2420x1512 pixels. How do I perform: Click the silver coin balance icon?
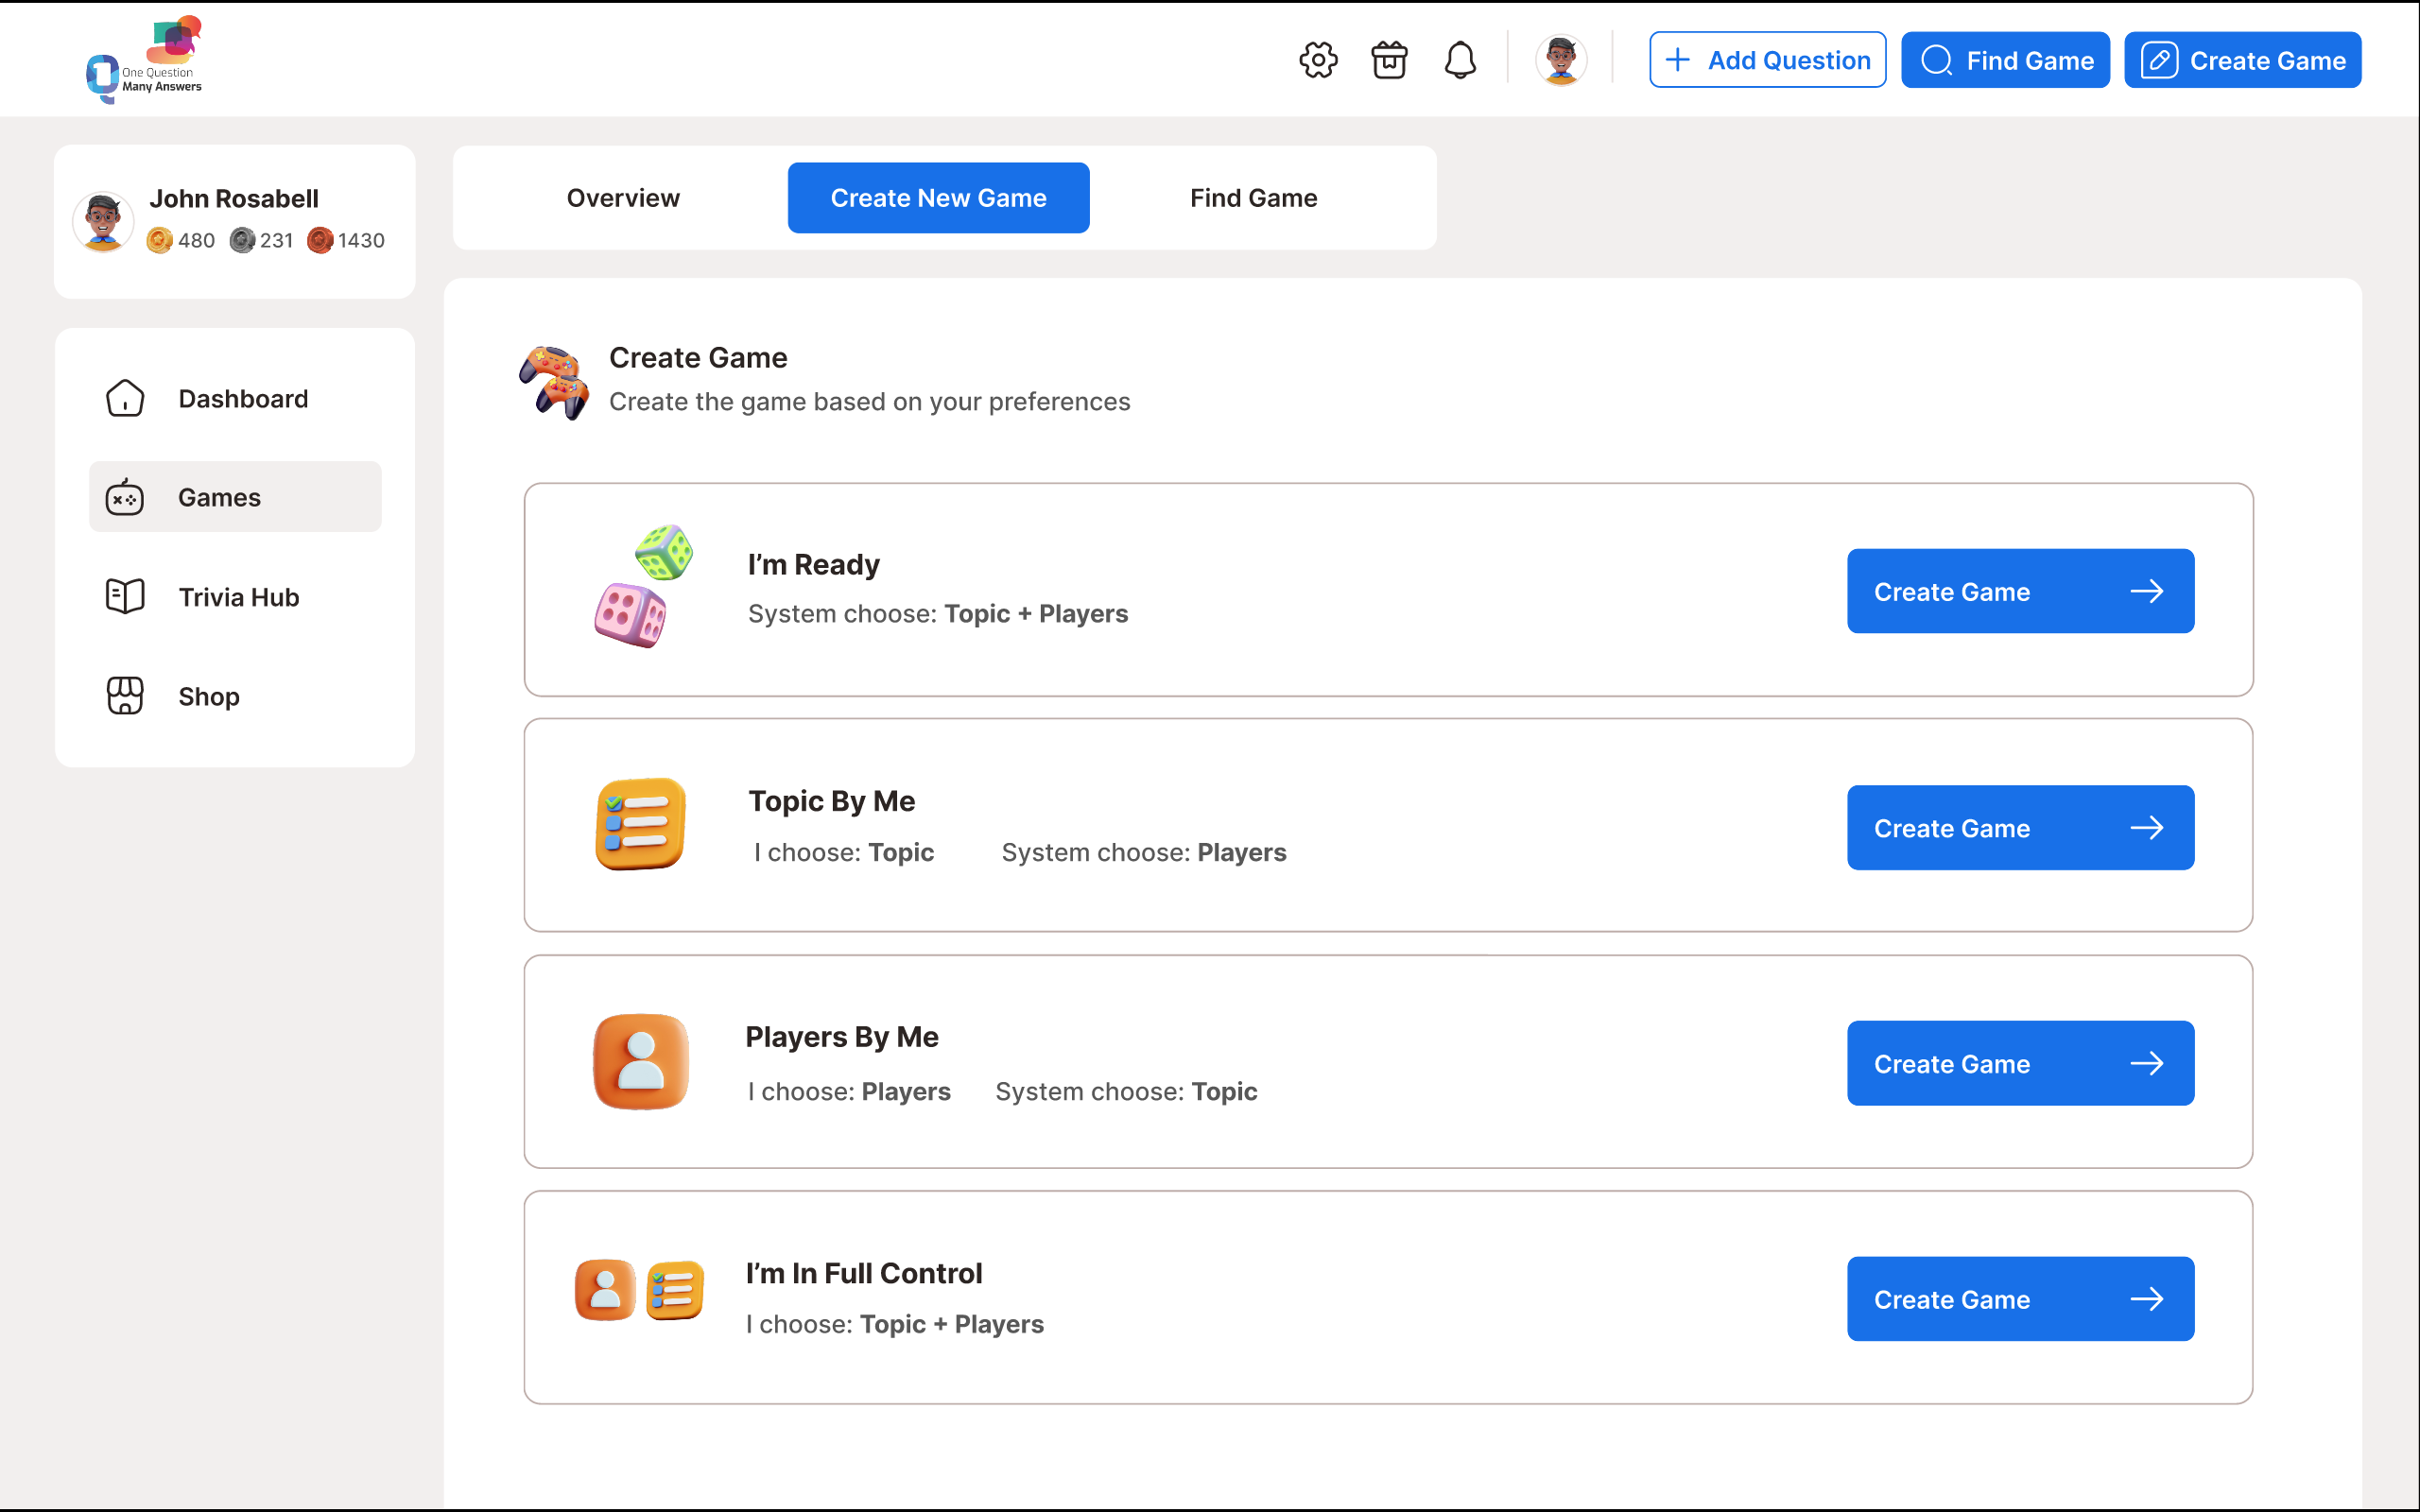point(242,240)
